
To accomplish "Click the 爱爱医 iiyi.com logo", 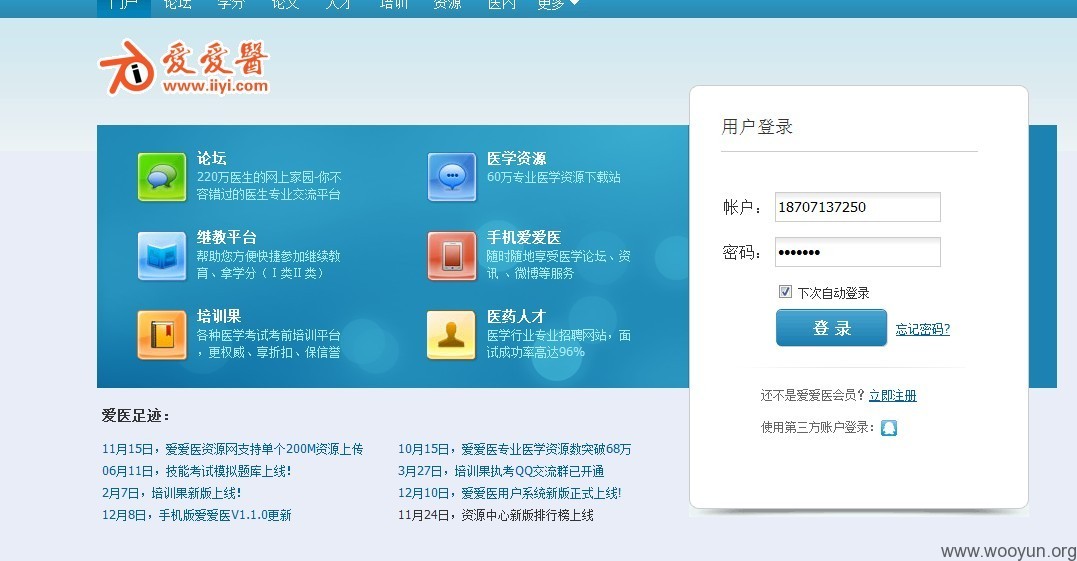I will 184,67.
